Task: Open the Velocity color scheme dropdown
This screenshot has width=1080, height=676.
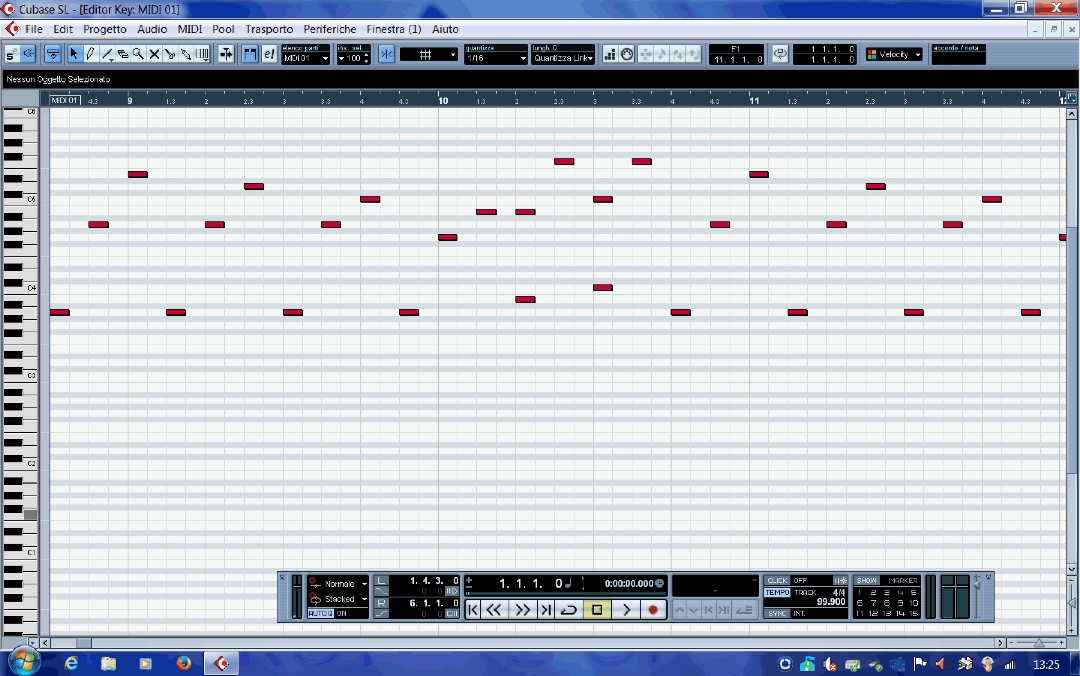Action: tap(894, 54)
